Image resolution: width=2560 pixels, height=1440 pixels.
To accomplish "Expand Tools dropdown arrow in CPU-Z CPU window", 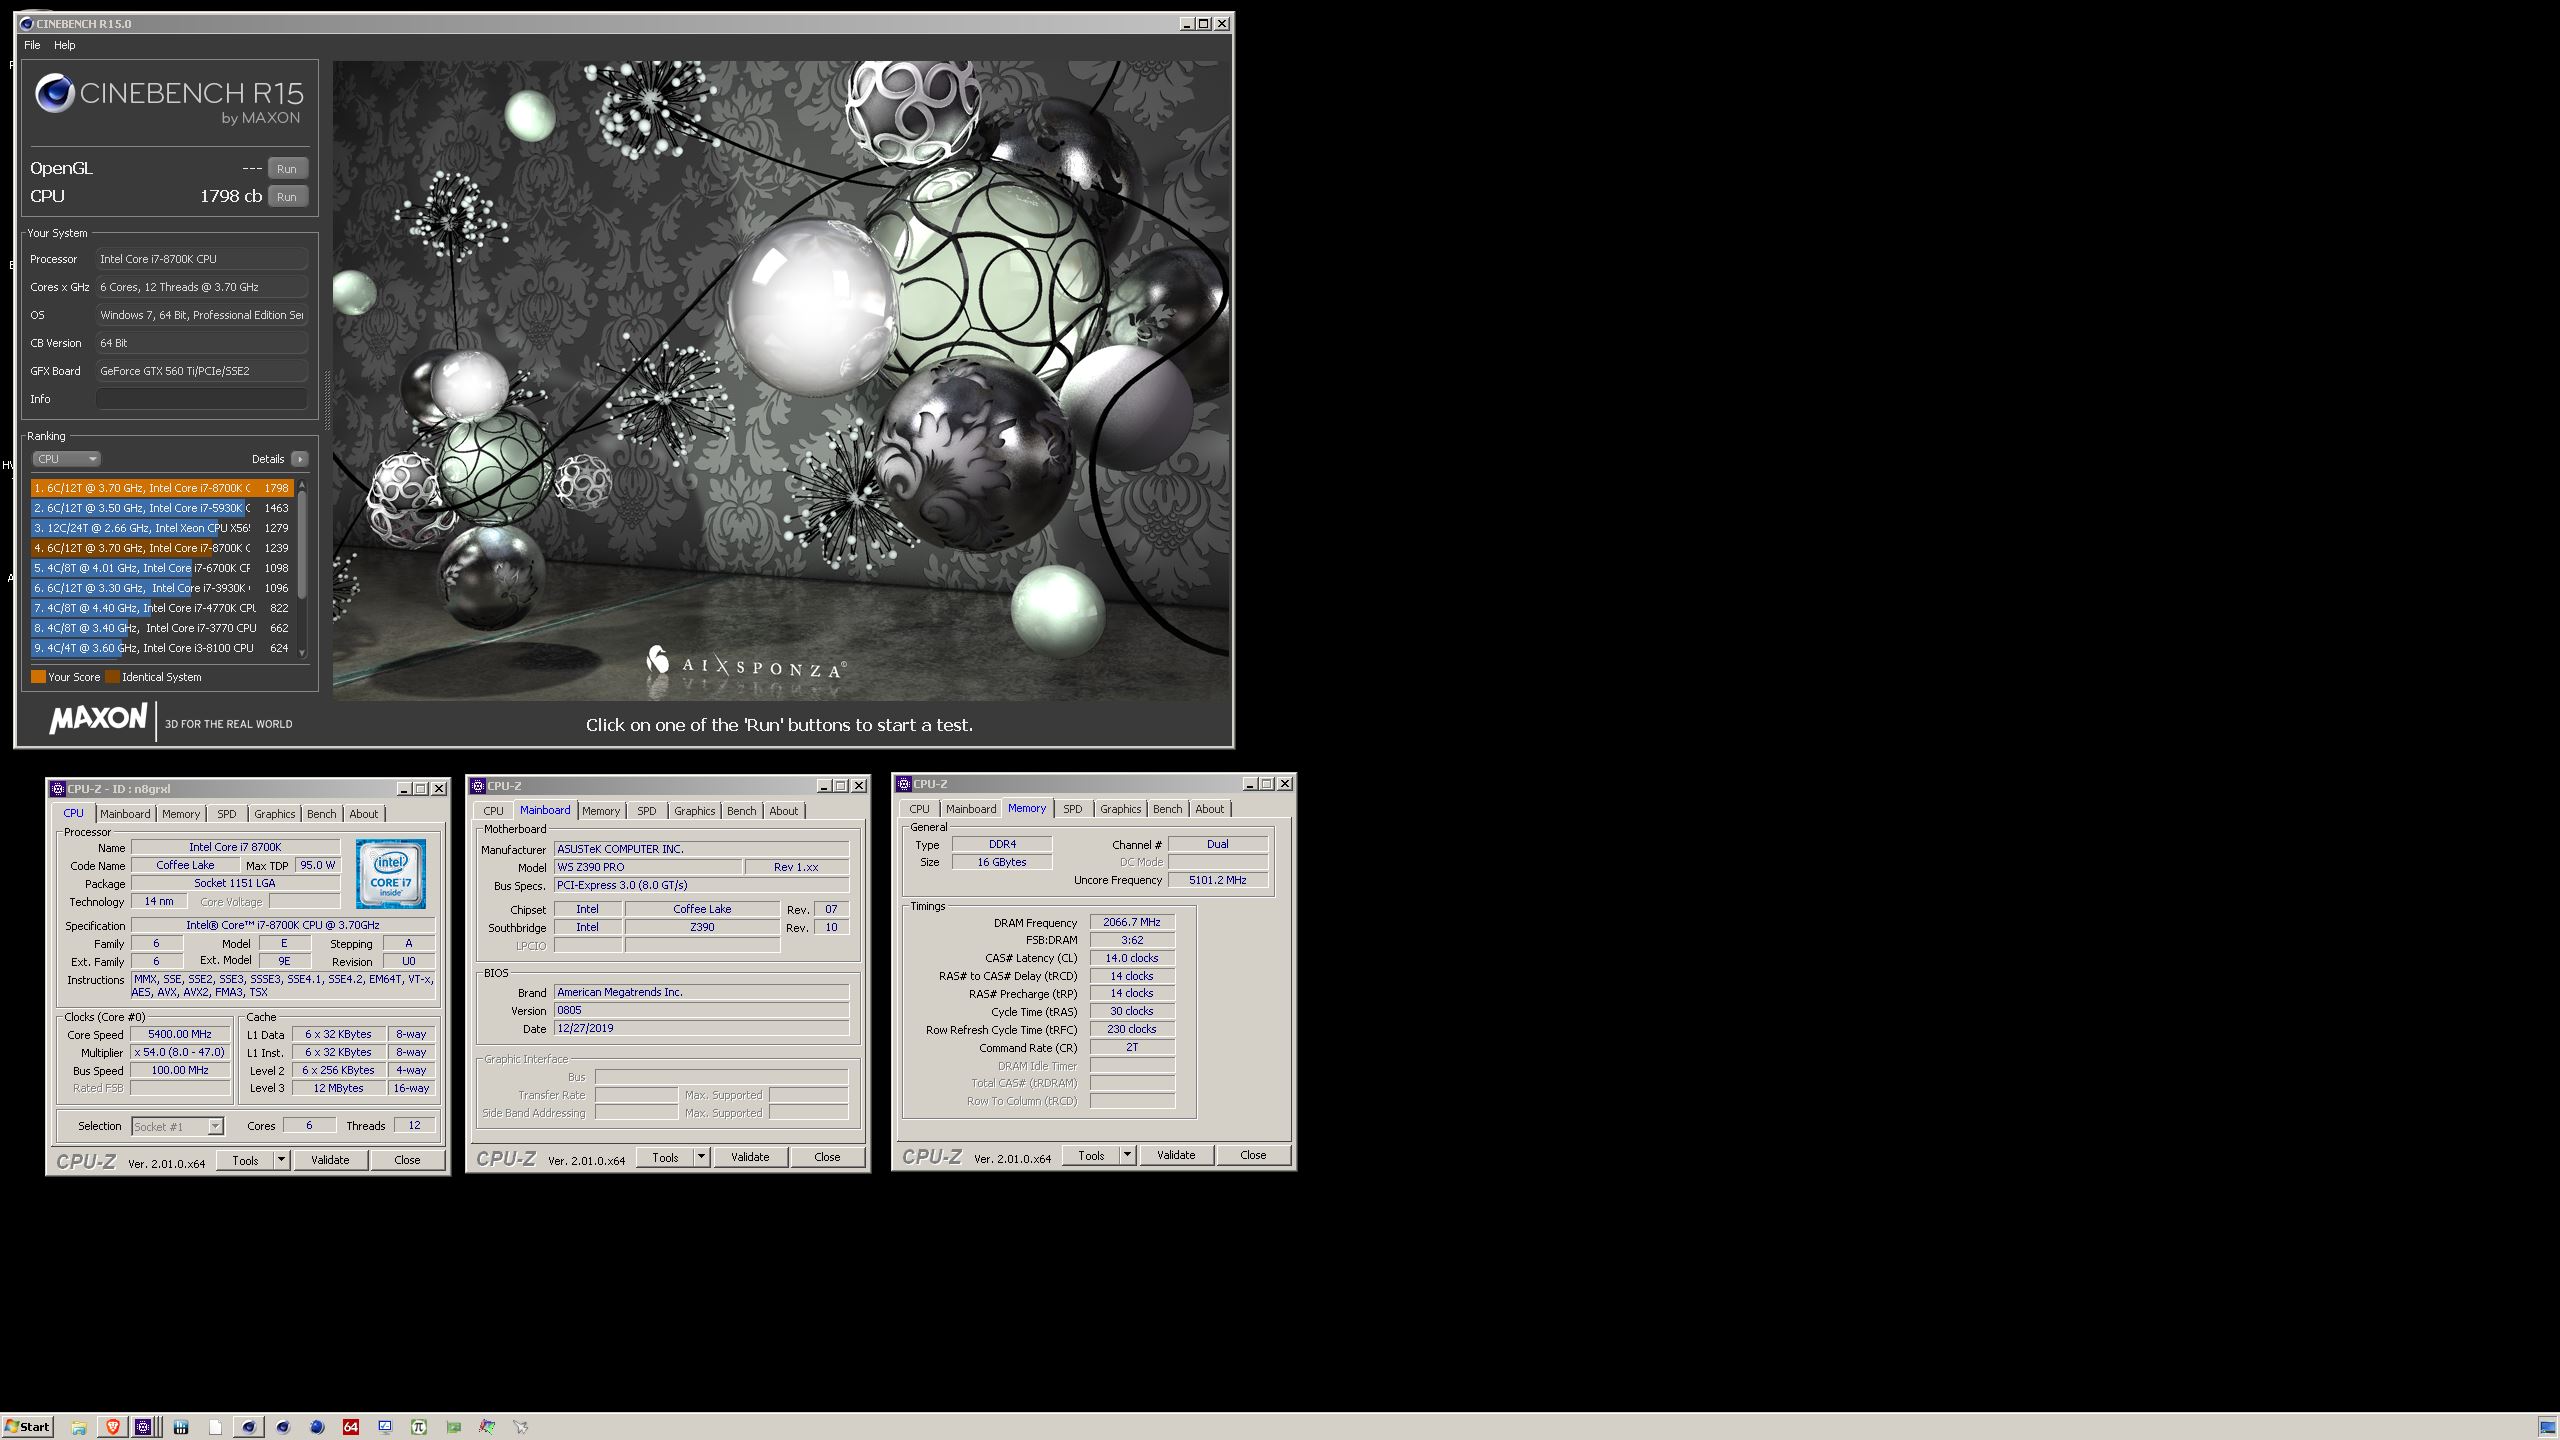I will (x=282, y=1161).
